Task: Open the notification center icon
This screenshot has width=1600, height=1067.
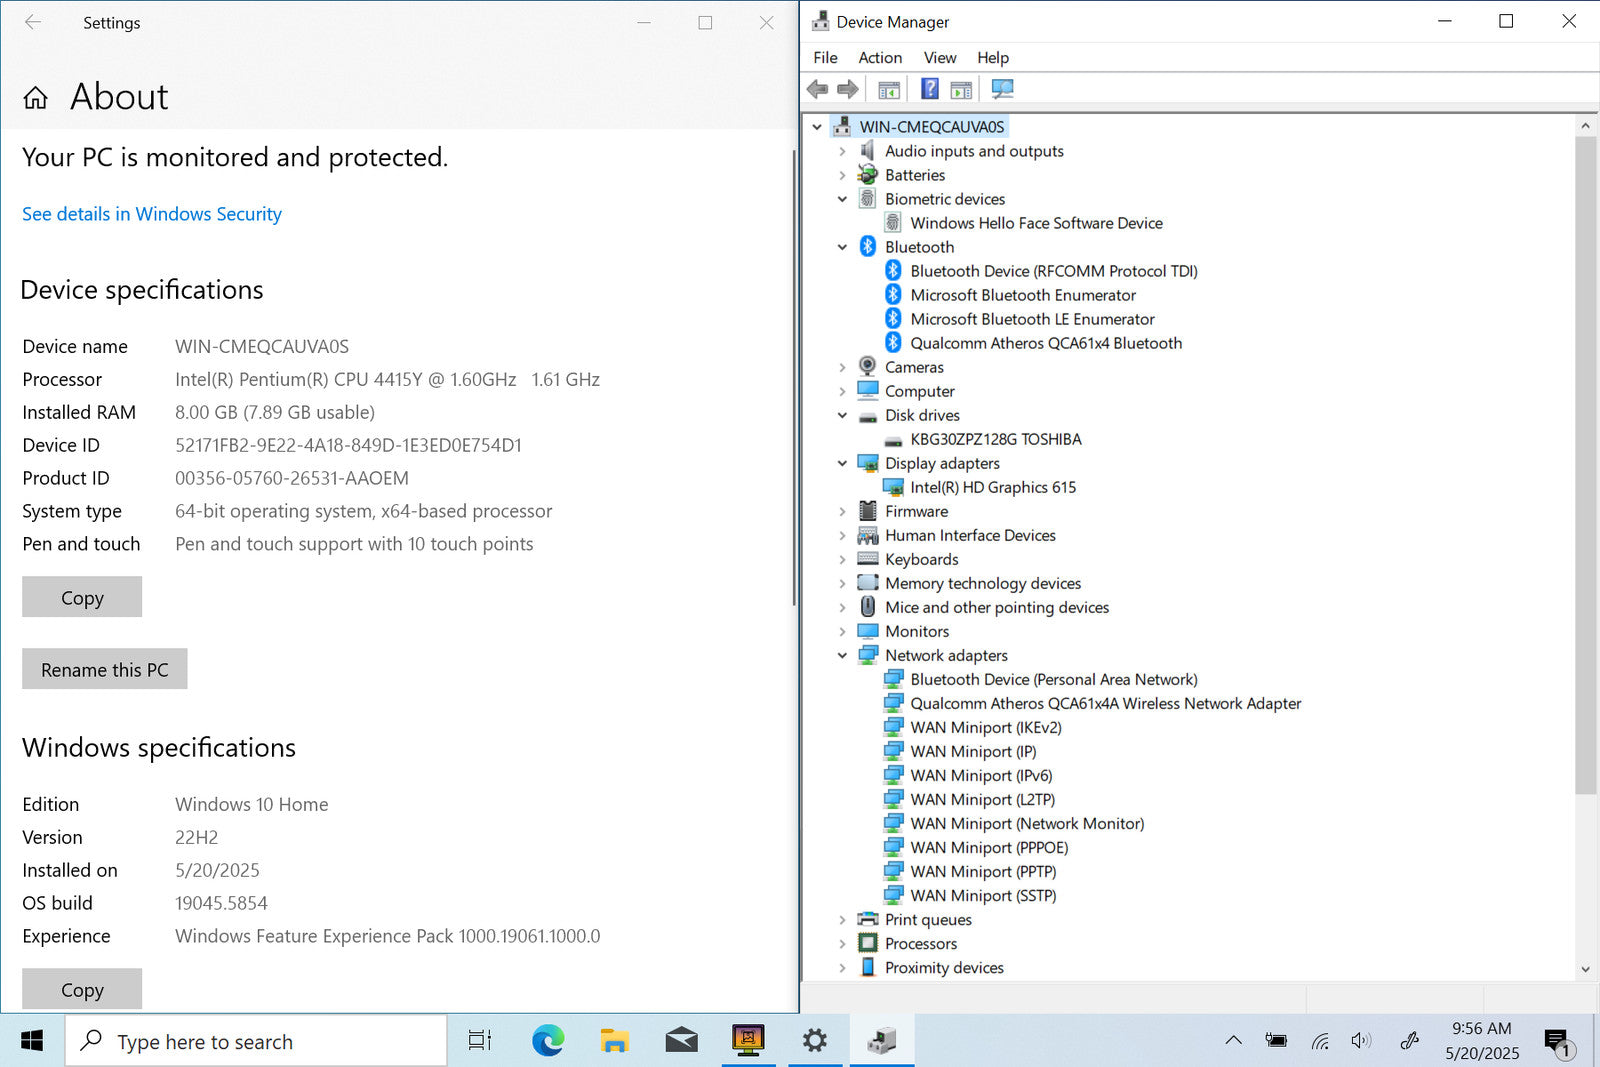Action: pyautogui.click(x=1556, y=1041)
